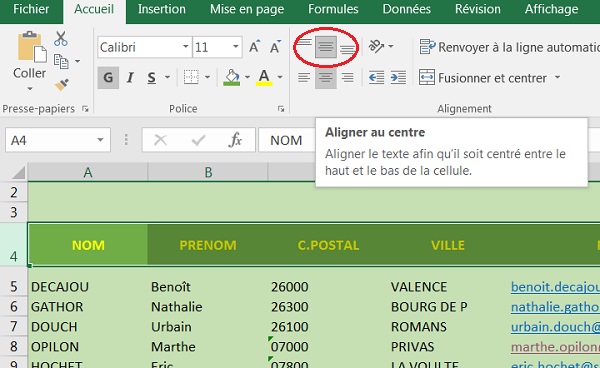Increase indent of cell content
The height and width of the screenshot is (368, 600).
(x=398, y=78)
